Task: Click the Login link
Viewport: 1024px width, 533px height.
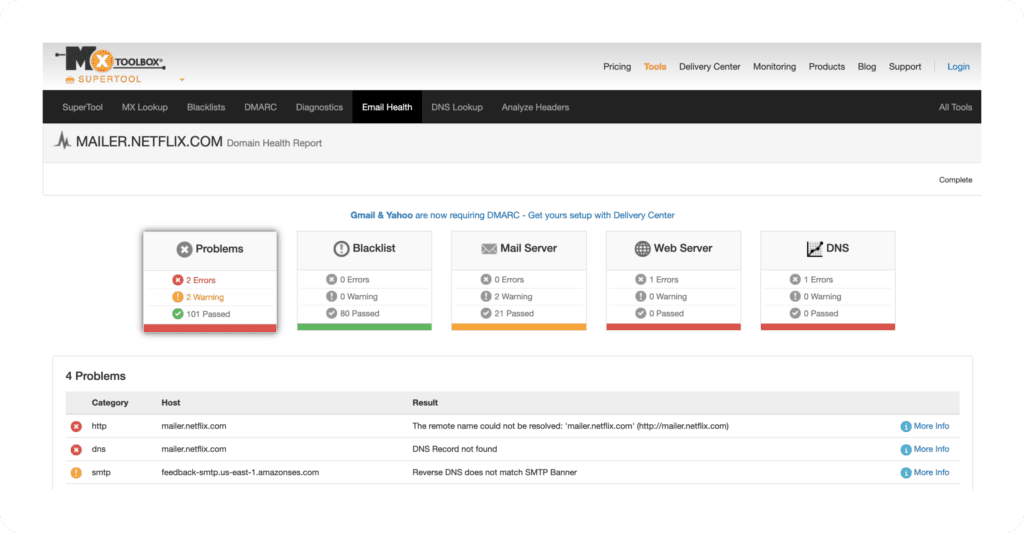Action: [x=958, y=67]
